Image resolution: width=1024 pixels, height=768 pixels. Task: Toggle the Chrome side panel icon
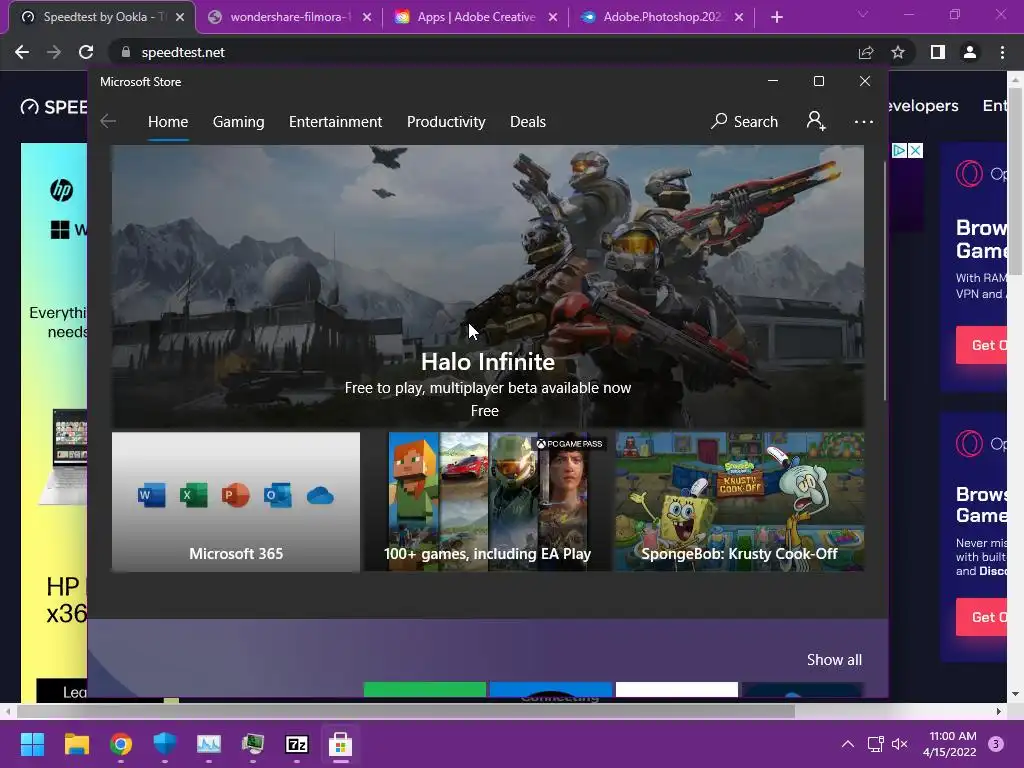click(x=938, y=52)
